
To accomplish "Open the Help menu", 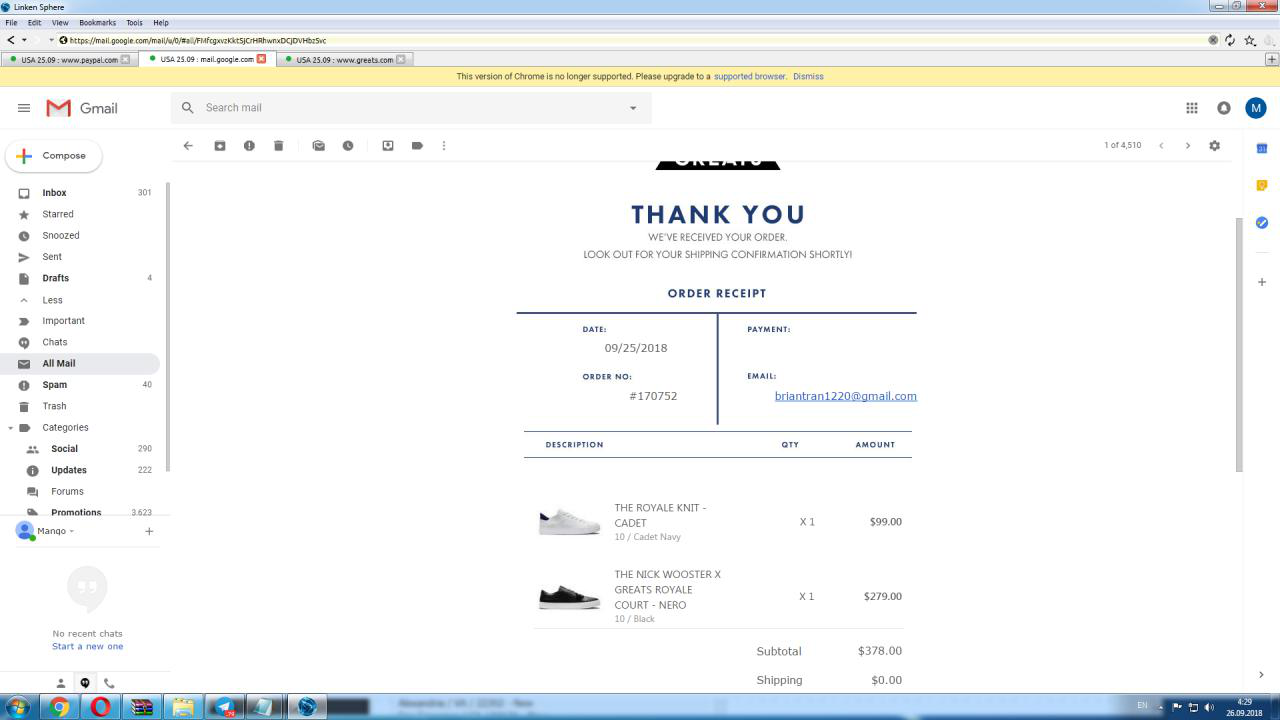I will (x=160, y=22).
